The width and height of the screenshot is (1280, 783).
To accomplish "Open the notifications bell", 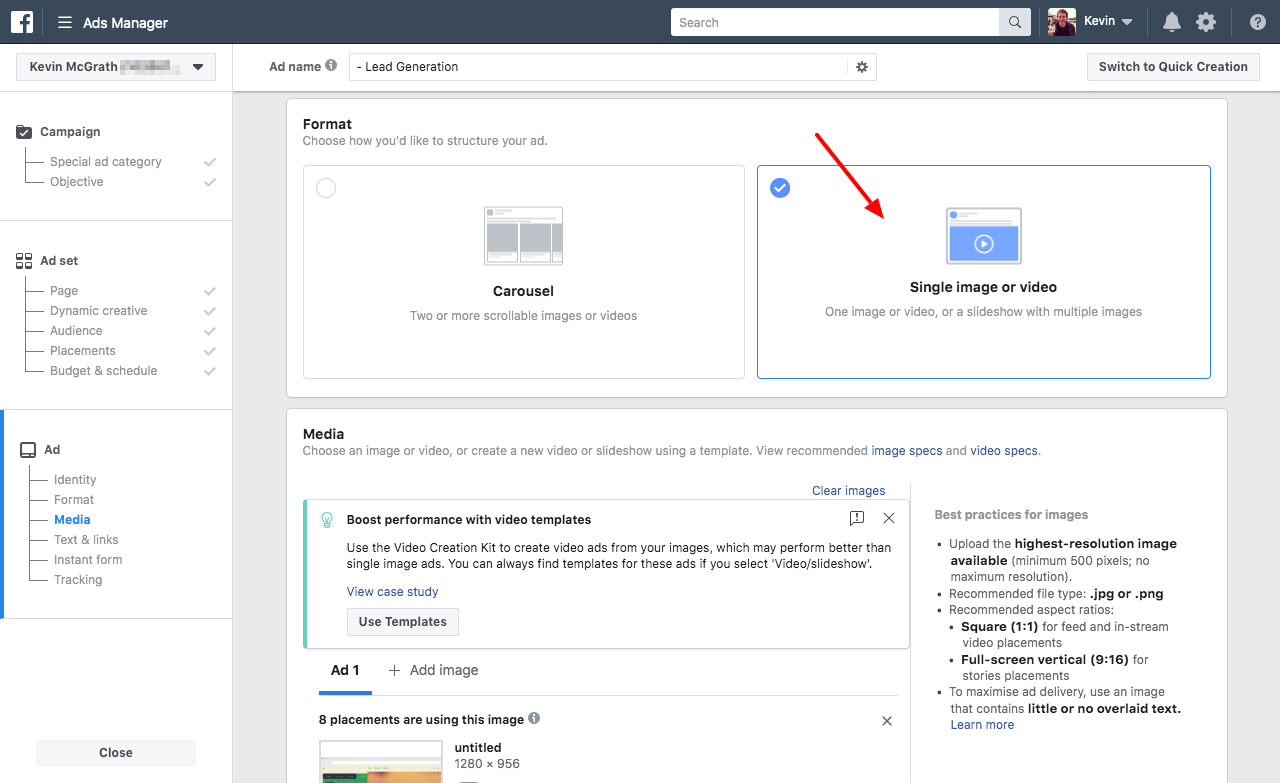I will click(x=1170, y=21).
